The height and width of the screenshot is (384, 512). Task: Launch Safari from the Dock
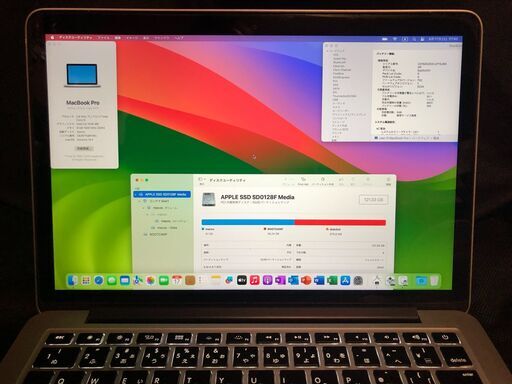click(x=99, y=281)
